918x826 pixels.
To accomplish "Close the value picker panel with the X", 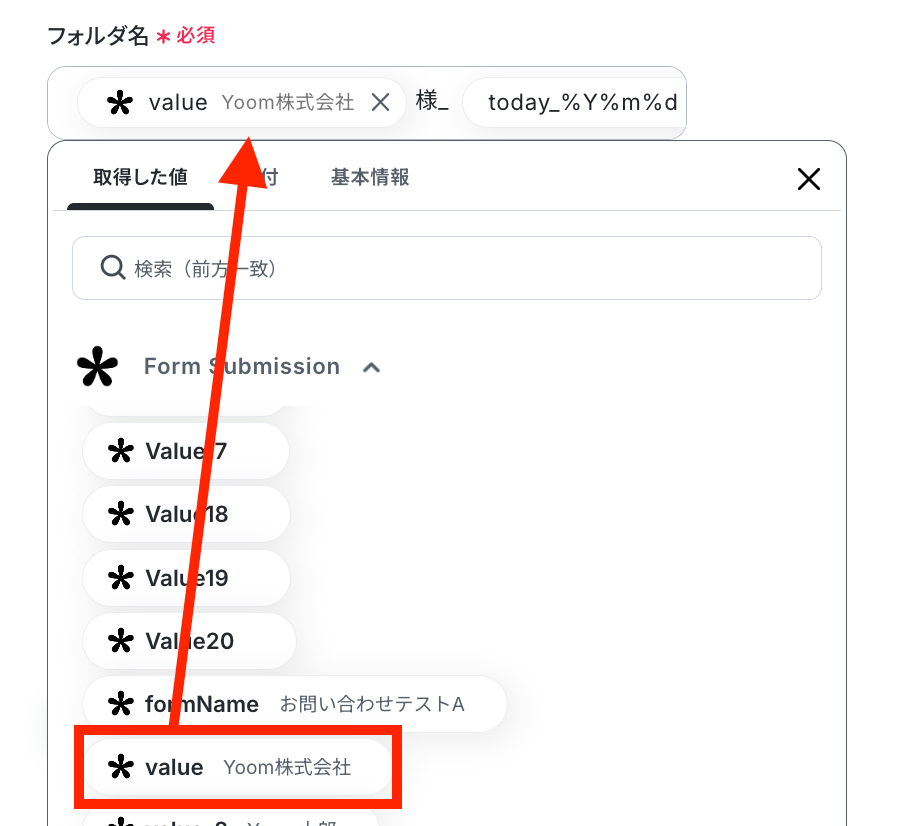I will point(809,179).
